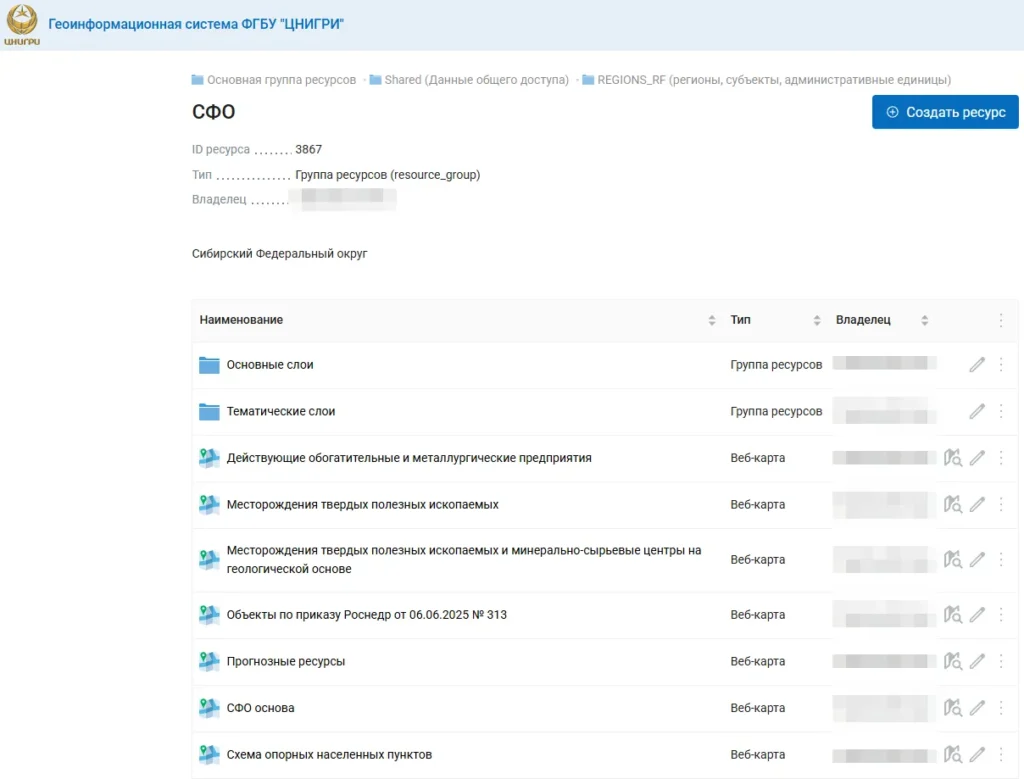Open the Основные слои group
The image size is (1024, 779).
pyautogui.click(x=270, y=364)
